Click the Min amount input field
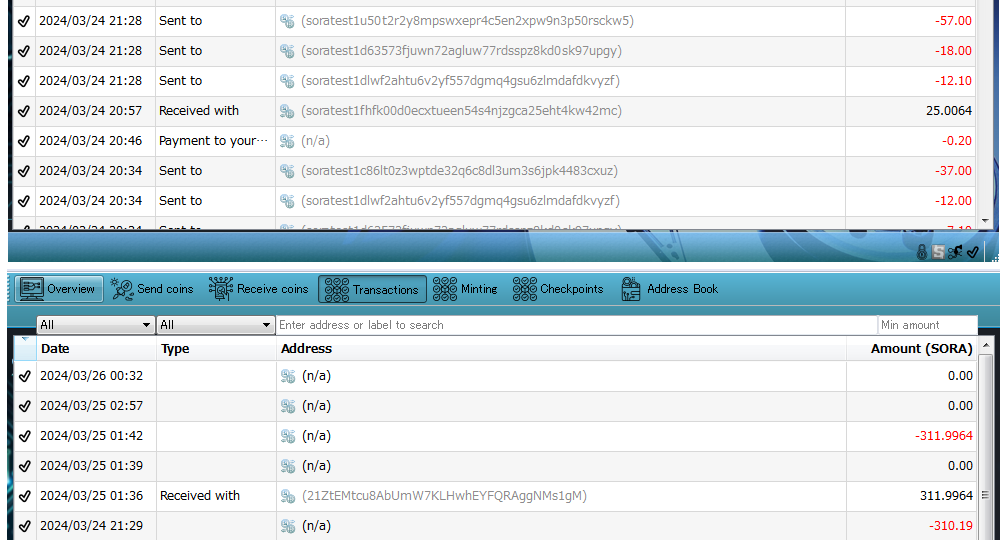The height and width of the screenshot is (540, 1000). click(x=925, y=325)
